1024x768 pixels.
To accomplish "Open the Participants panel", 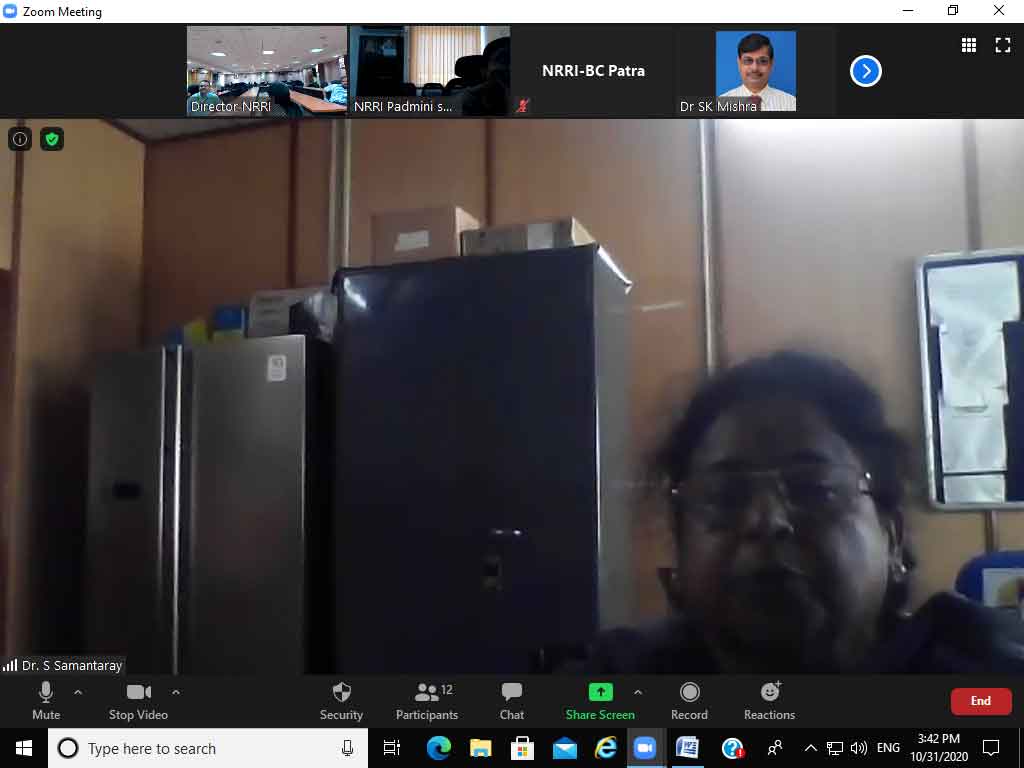I will click(427, 701).
